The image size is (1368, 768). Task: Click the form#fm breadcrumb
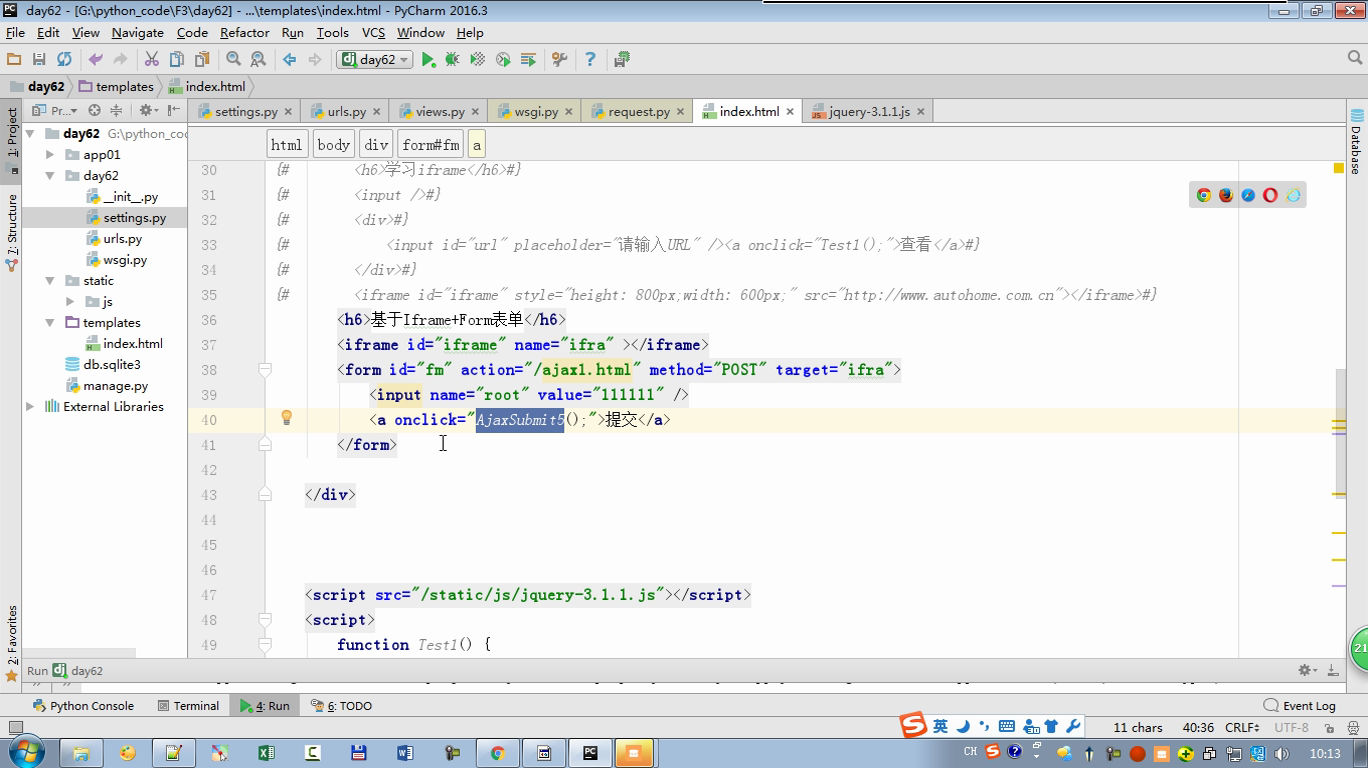[x=431, y=144]
